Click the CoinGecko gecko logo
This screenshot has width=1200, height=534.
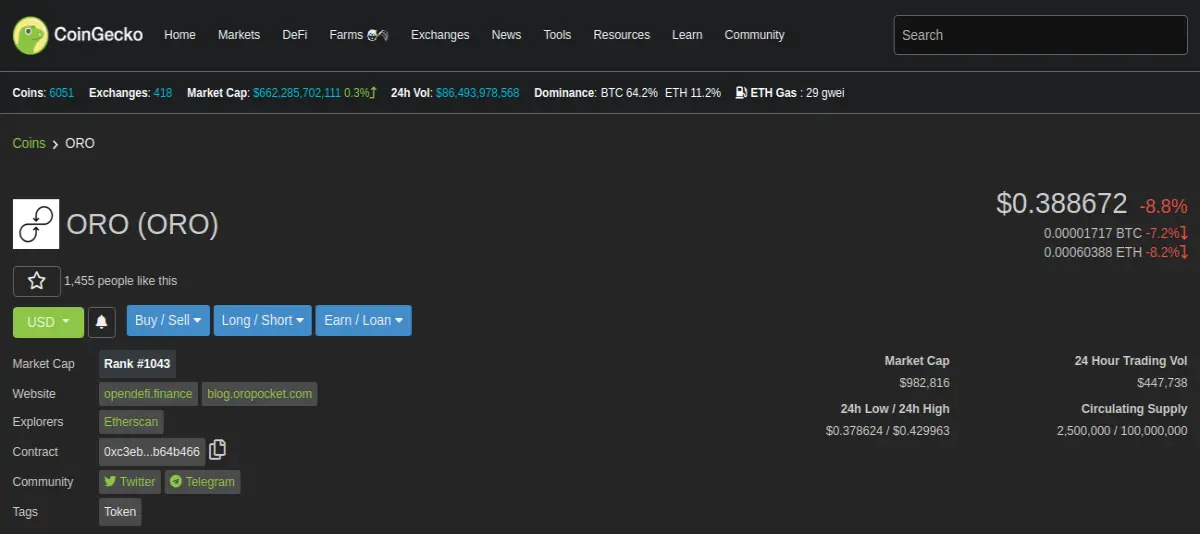pyautogui.click(x=30, y=35)
